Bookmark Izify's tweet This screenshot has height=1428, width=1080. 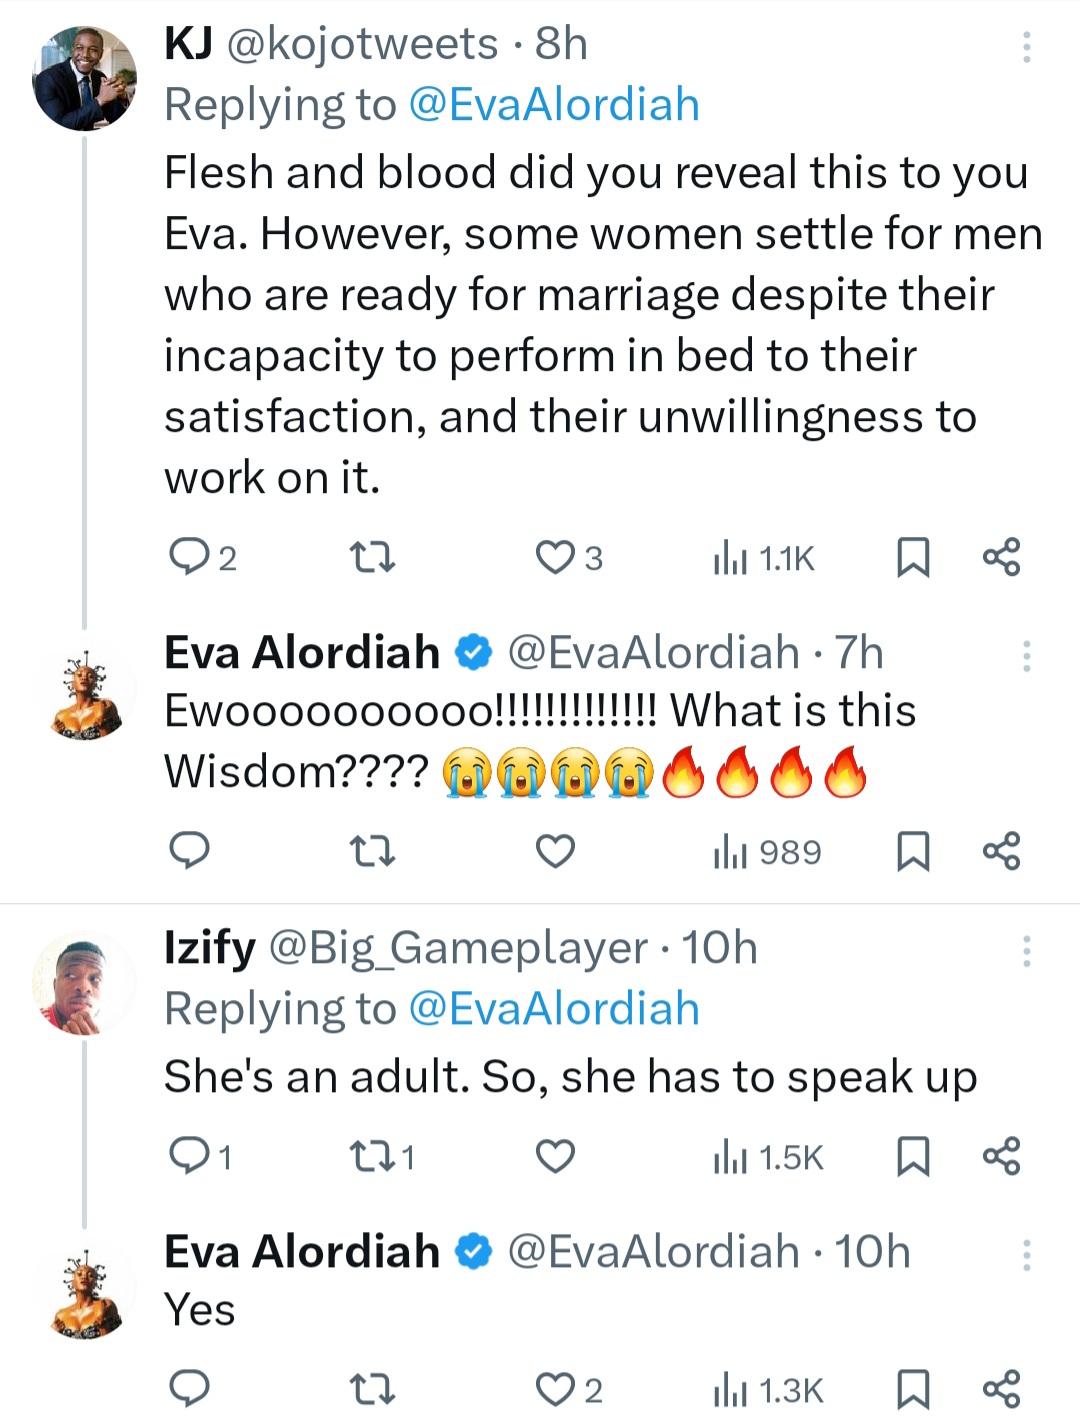[912, 1157]
